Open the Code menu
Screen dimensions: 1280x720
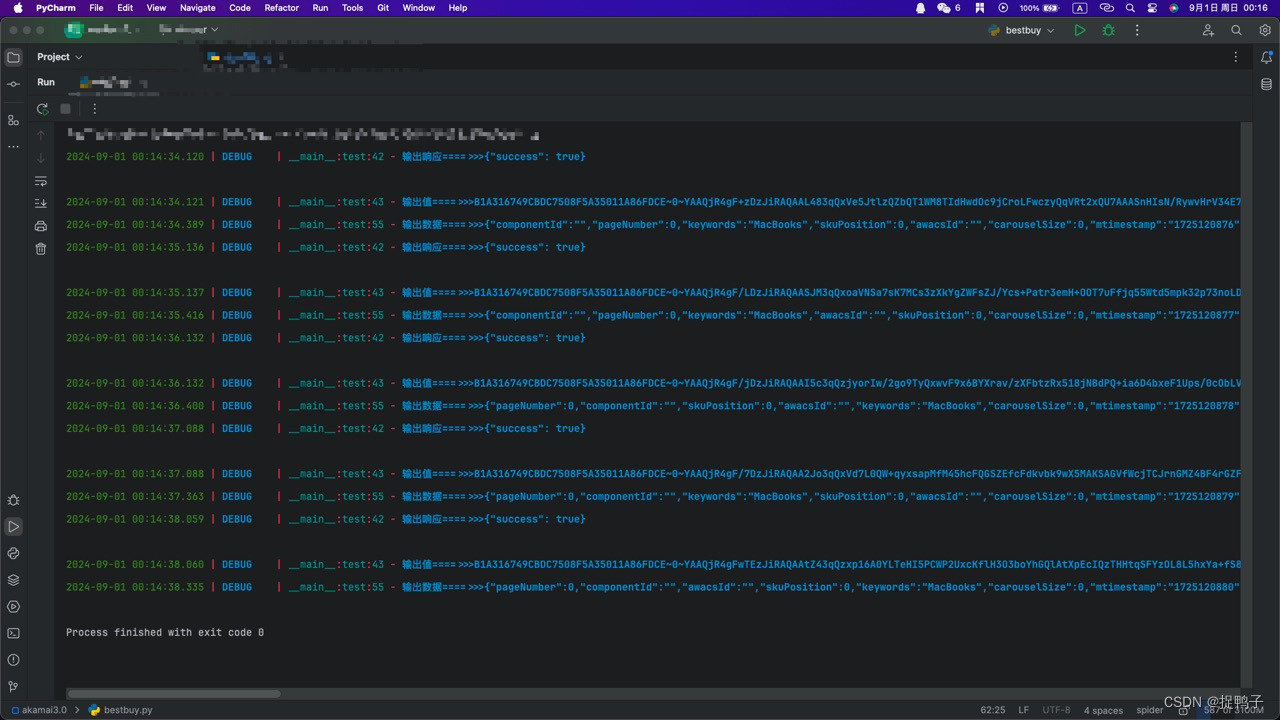tap(240, 7)
